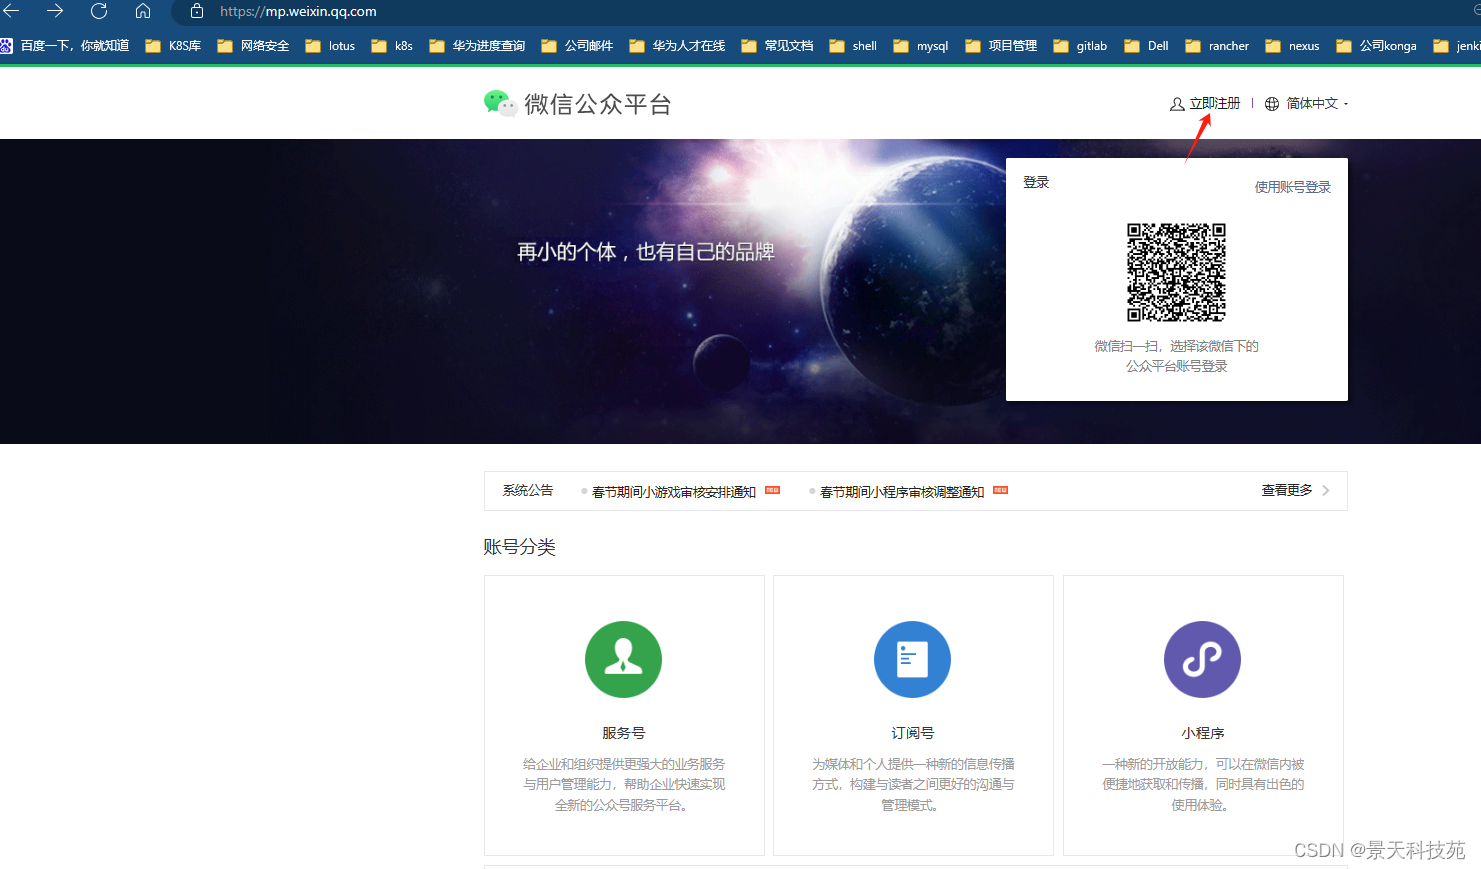Click the blue 订阅号 icon
The height and width of the screenshot is (869, 1481).
point(912,659)
